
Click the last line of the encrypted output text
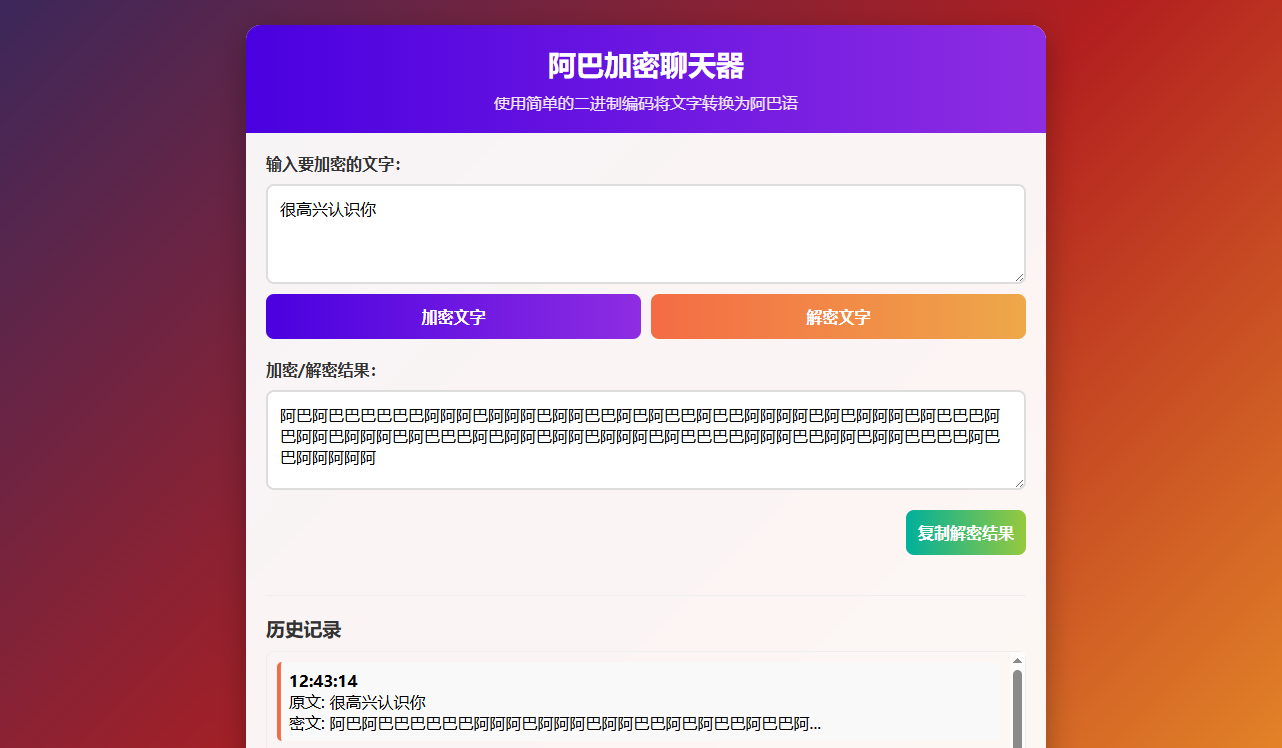point(328,459)
